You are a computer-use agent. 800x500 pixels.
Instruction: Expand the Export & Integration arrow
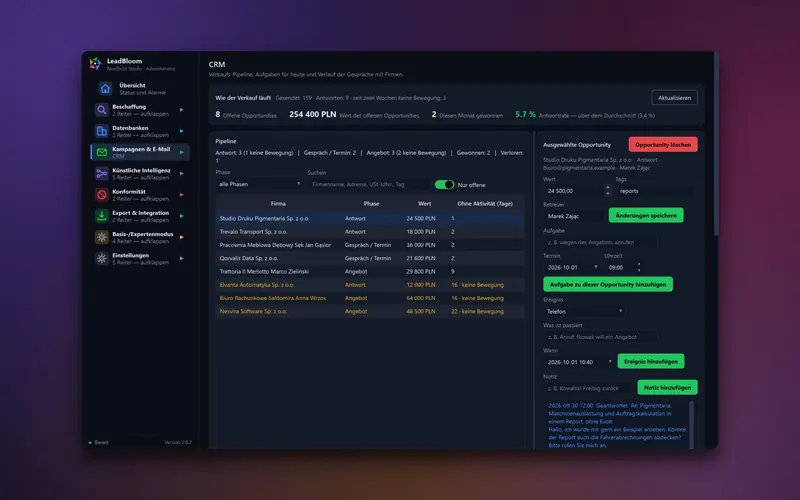tap(182, 216)
